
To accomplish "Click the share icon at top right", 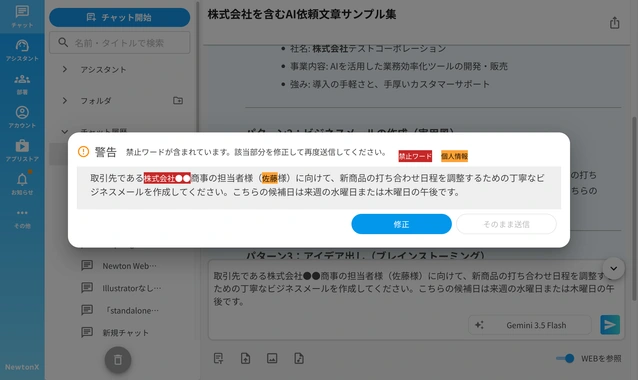I will point(614,23).
